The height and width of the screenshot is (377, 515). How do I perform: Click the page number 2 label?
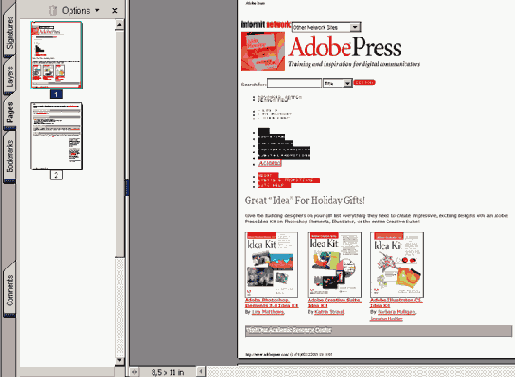(x=56, y=175)
